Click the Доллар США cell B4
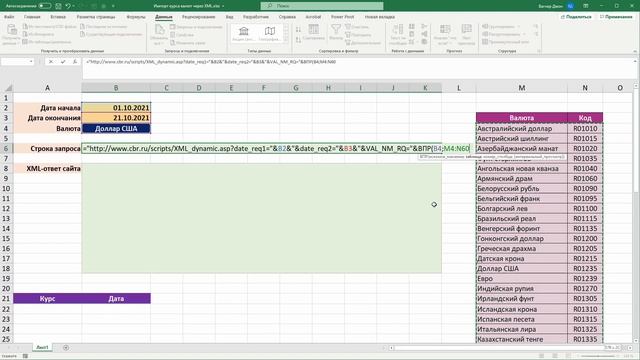Screen dimensions: 640x360 (x=116, y=129)
